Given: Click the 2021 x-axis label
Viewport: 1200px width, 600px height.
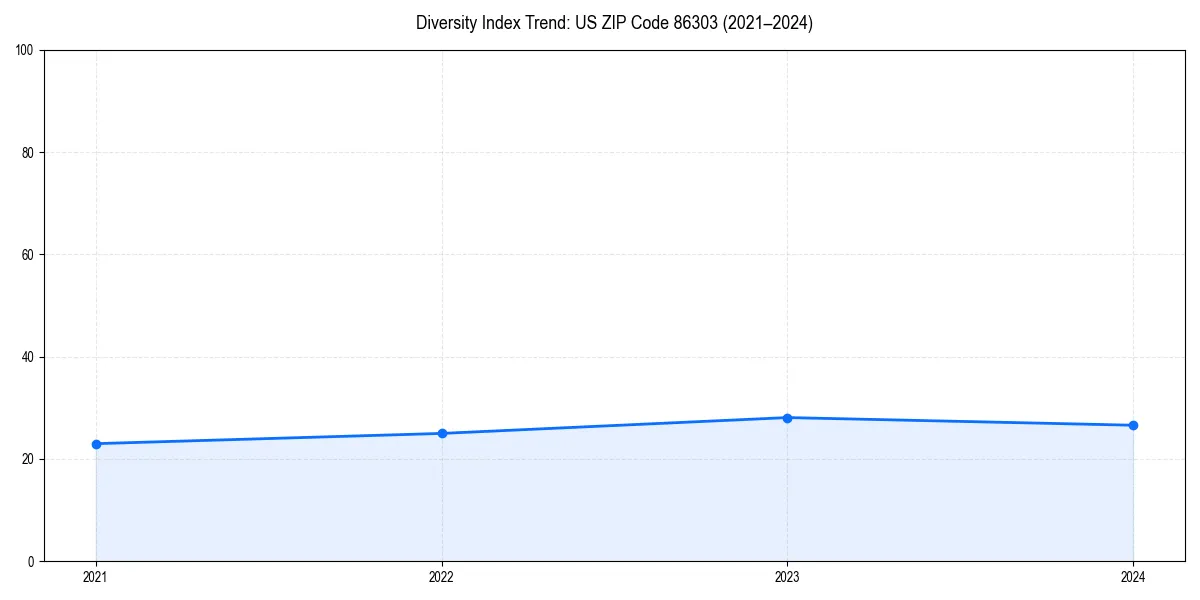Looking at the screenshot, I should 96,577.
